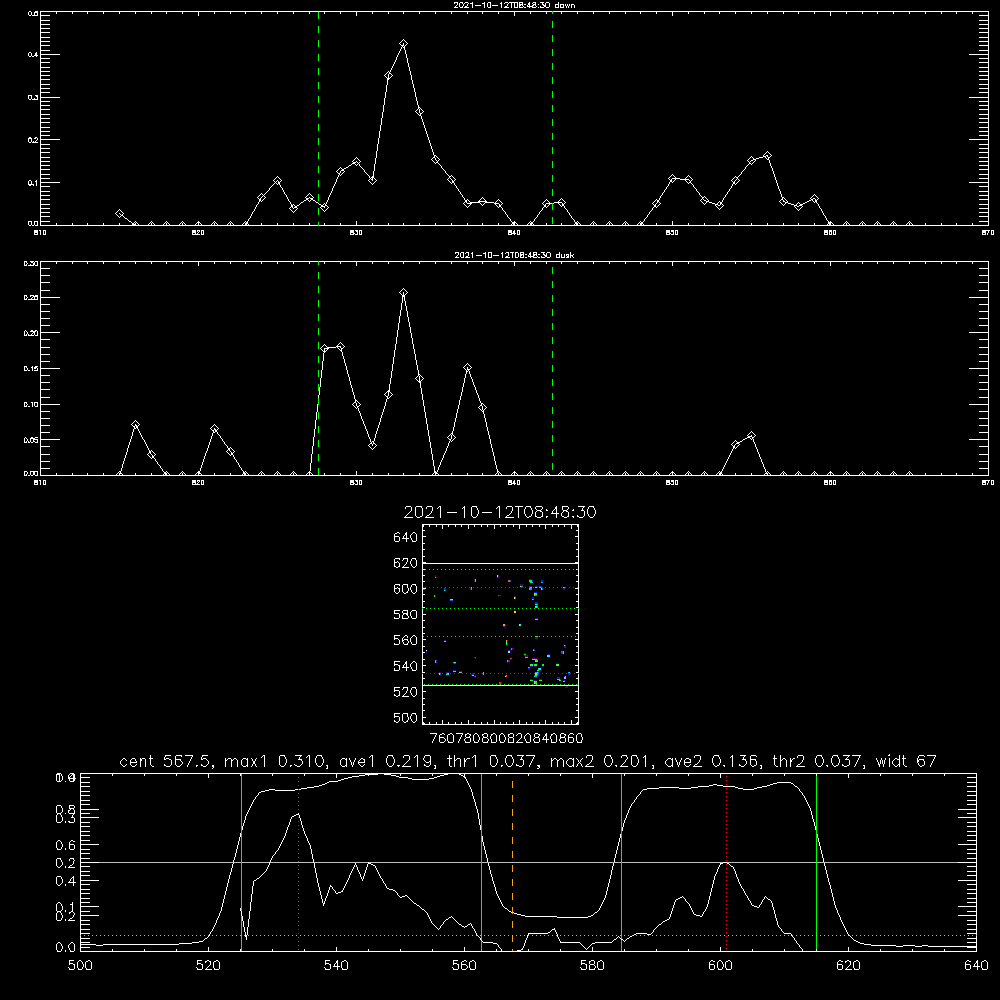Viewport: 1000px width, 1000px height.
Task: Click the 640 label on bottom plot x-axis
Action: click(x=976, y=966)
